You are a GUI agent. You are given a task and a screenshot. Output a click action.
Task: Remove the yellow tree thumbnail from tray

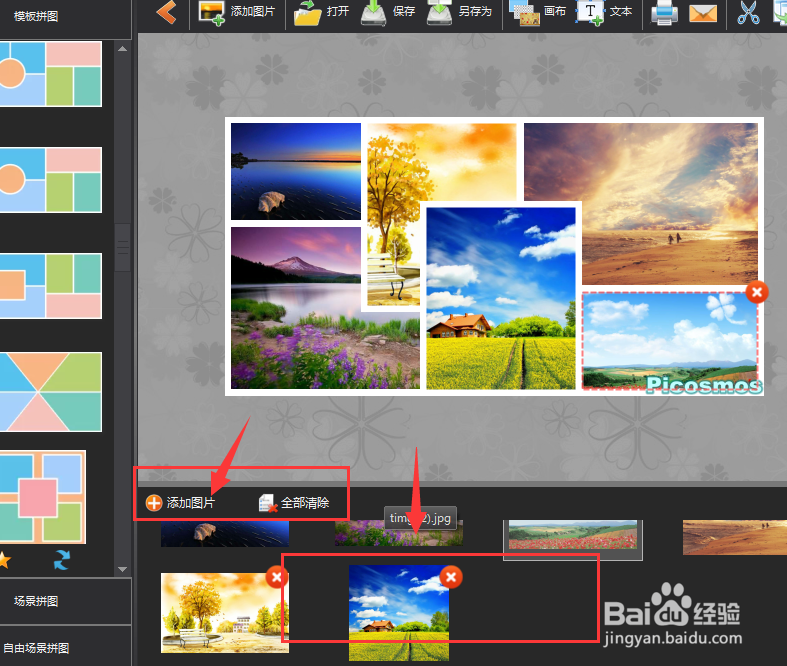pyautogui.click(x=277, y=577)
